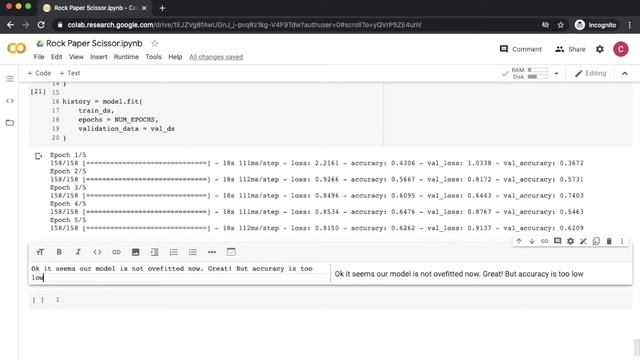Screen dimensions: 640x360
Task: Add a comment to this cell
Action: pos(558,241)
